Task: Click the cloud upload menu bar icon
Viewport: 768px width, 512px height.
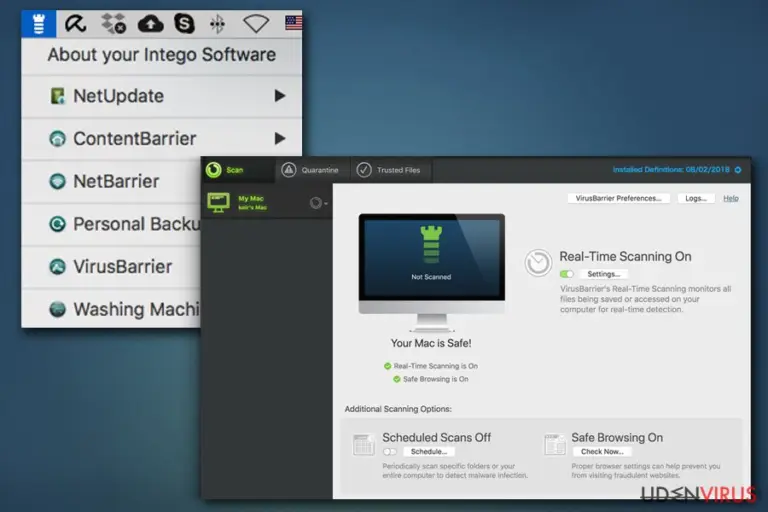Action: [150, 24]
